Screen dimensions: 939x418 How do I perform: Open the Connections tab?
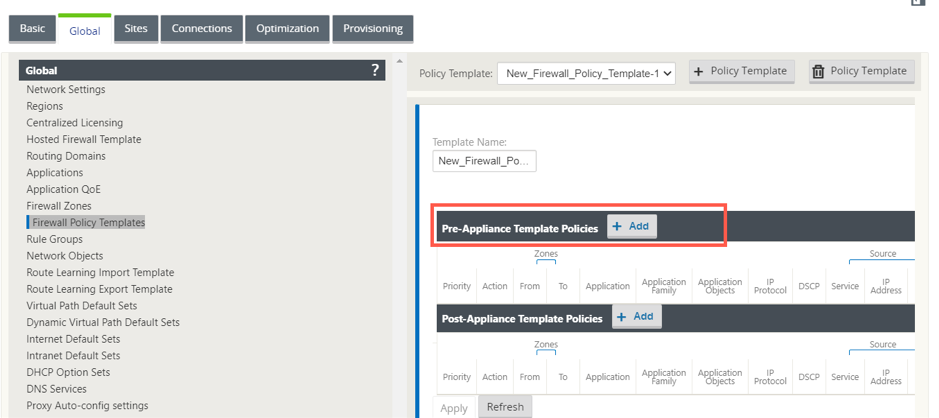tap(202, 29)
